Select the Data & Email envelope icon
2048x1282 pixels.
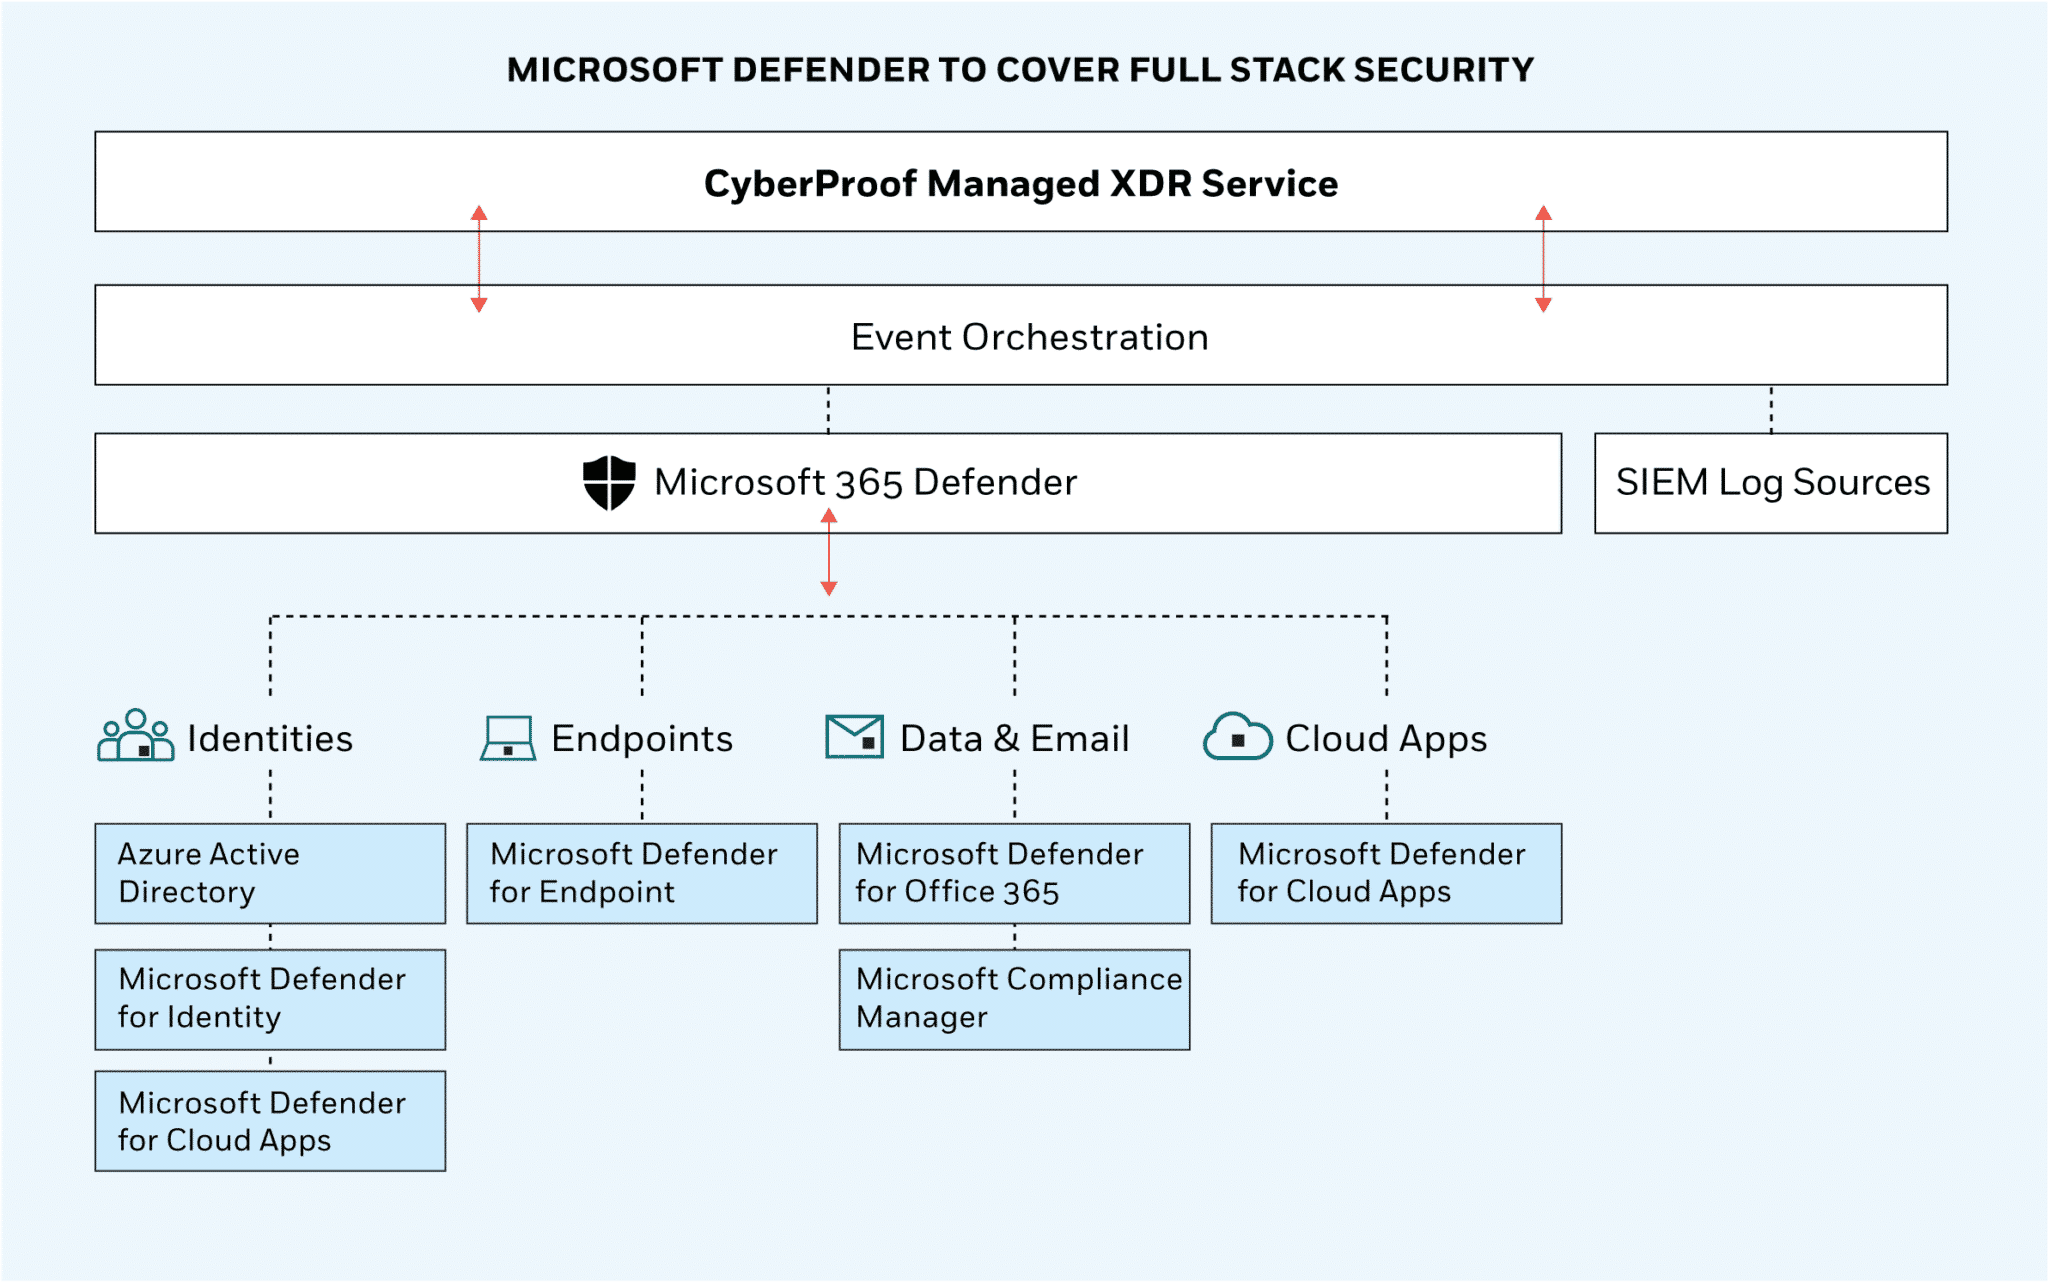[x=855, y=738]
